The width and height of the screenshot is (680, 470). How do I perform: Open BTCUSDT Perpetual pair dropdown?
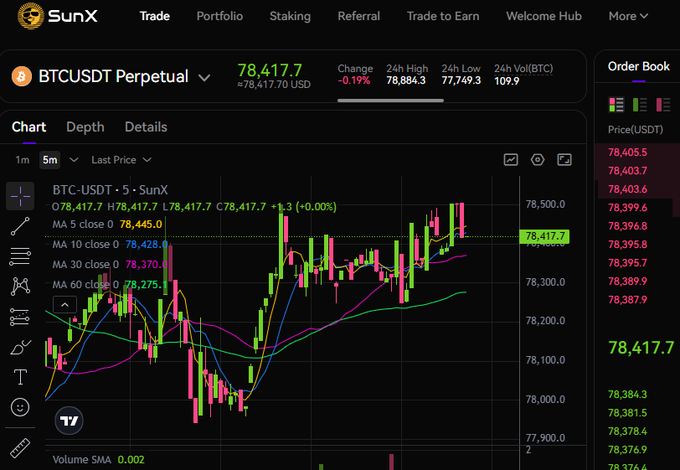204,78
